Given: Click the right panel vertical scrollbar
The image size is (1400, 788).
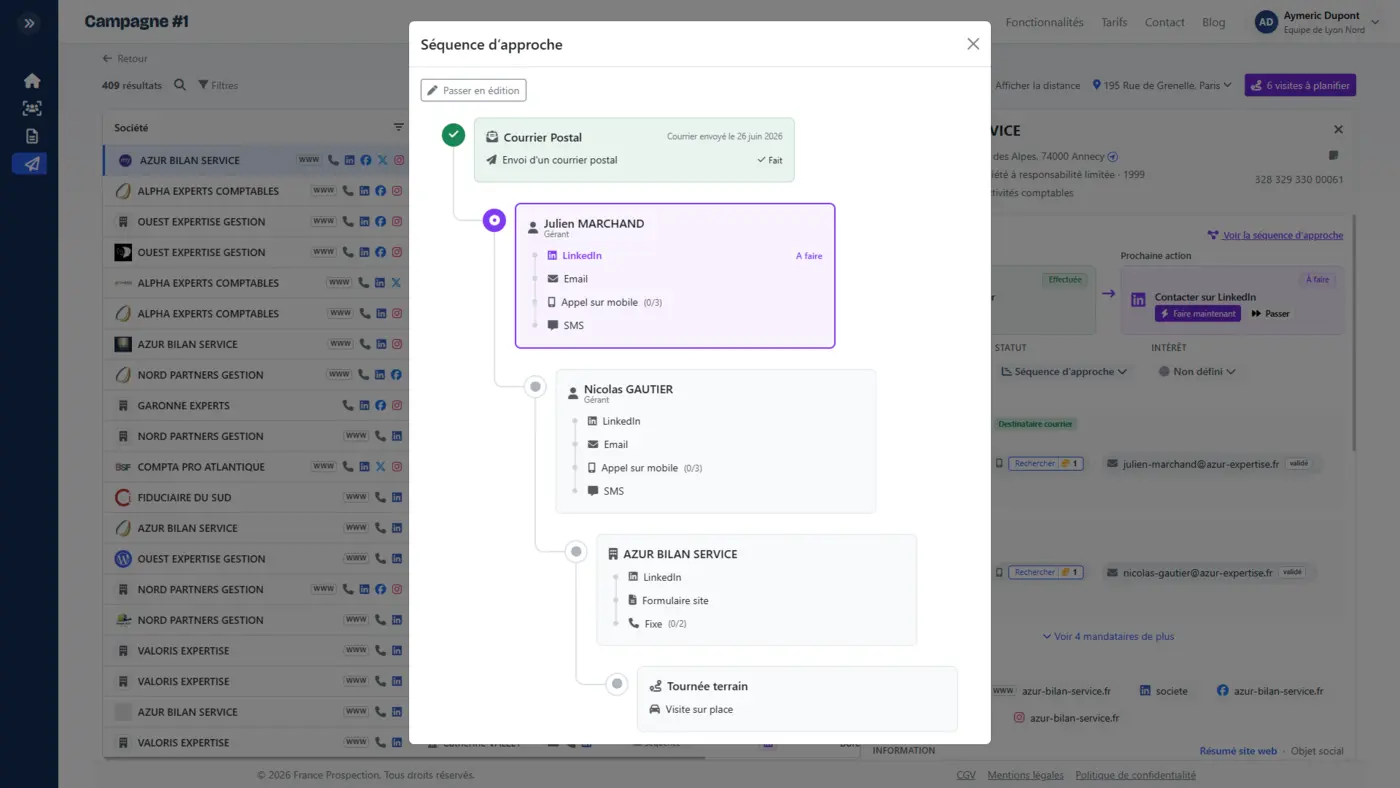Looking at the screenshot, I should (x=1354, y=330).
